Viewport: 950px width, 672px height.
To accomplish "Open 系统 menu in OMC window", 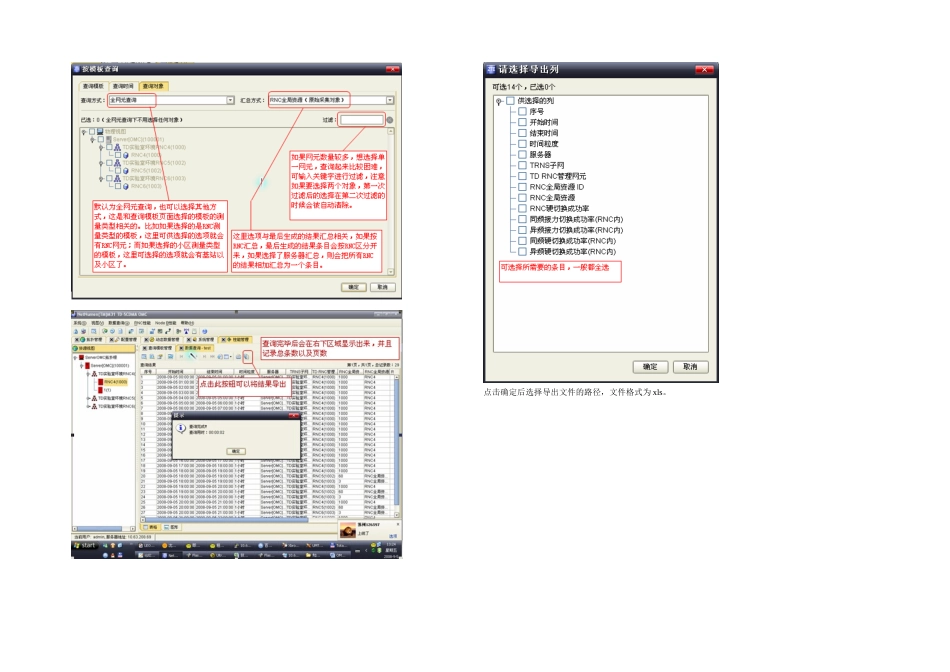I will (x=80, y=323).
